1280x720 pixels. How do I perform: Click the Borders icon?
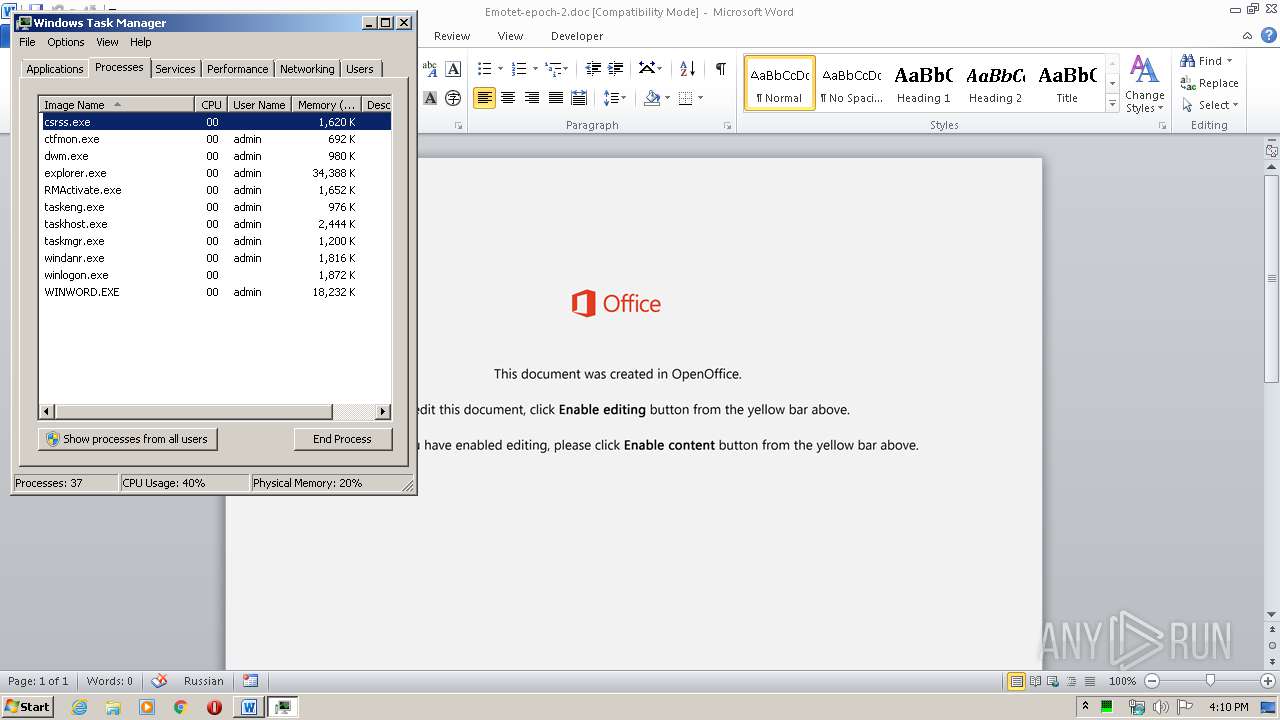tap(685, 97)
